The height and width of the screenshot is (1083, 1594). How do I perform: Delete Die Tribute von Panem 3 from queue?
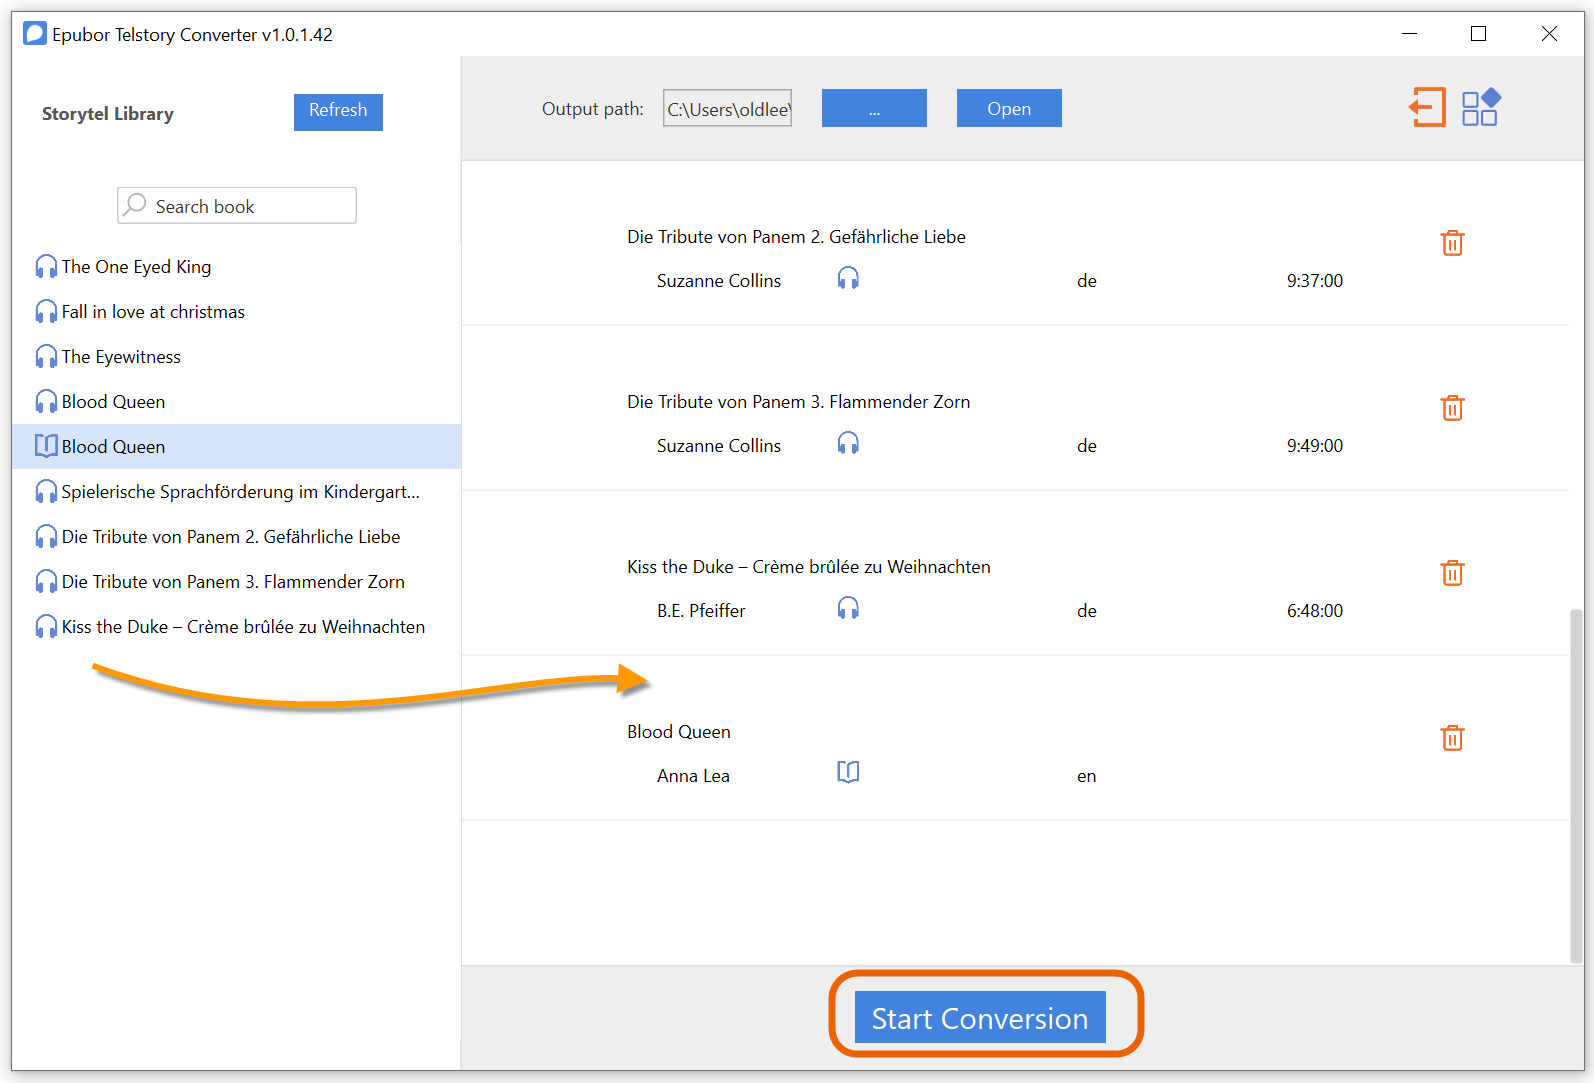[1452, 408]
